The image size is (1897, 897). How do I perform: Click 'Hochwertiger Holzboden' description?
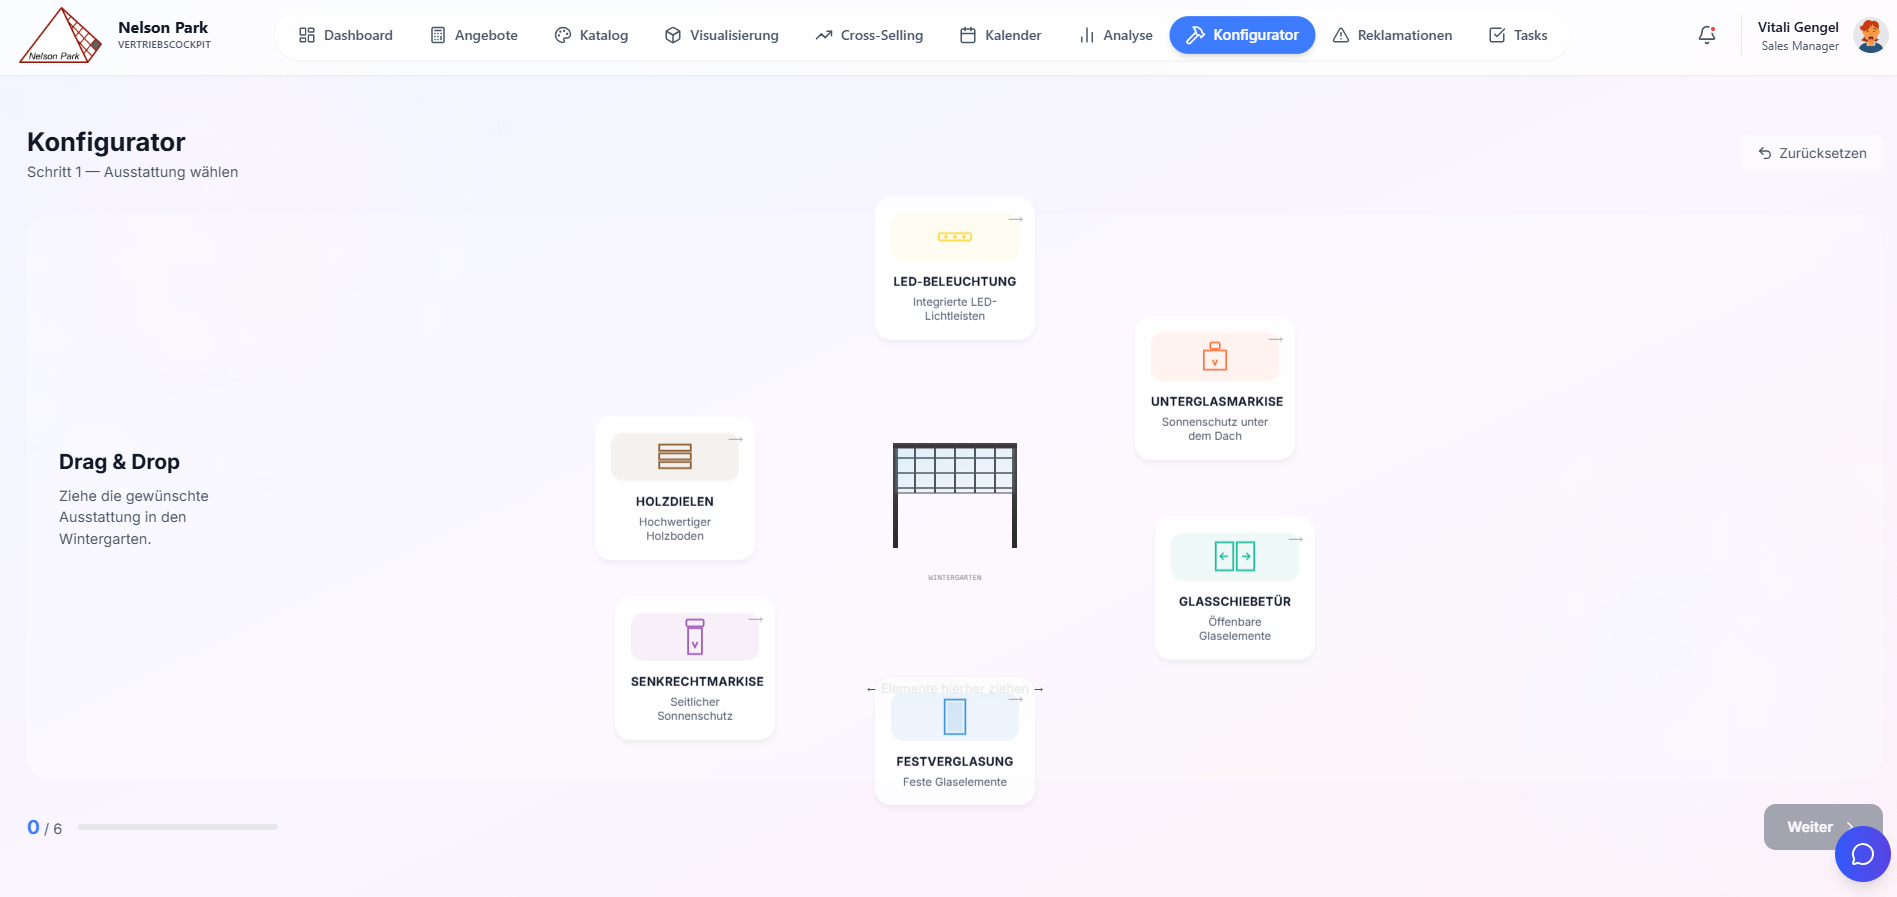pos(675,529)
